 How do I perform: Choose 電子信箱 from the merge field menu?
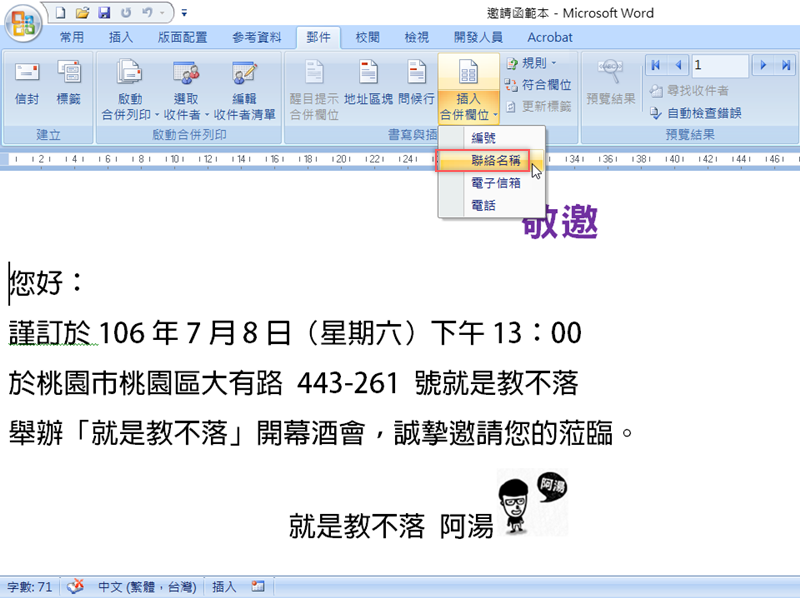coord(492,183)
